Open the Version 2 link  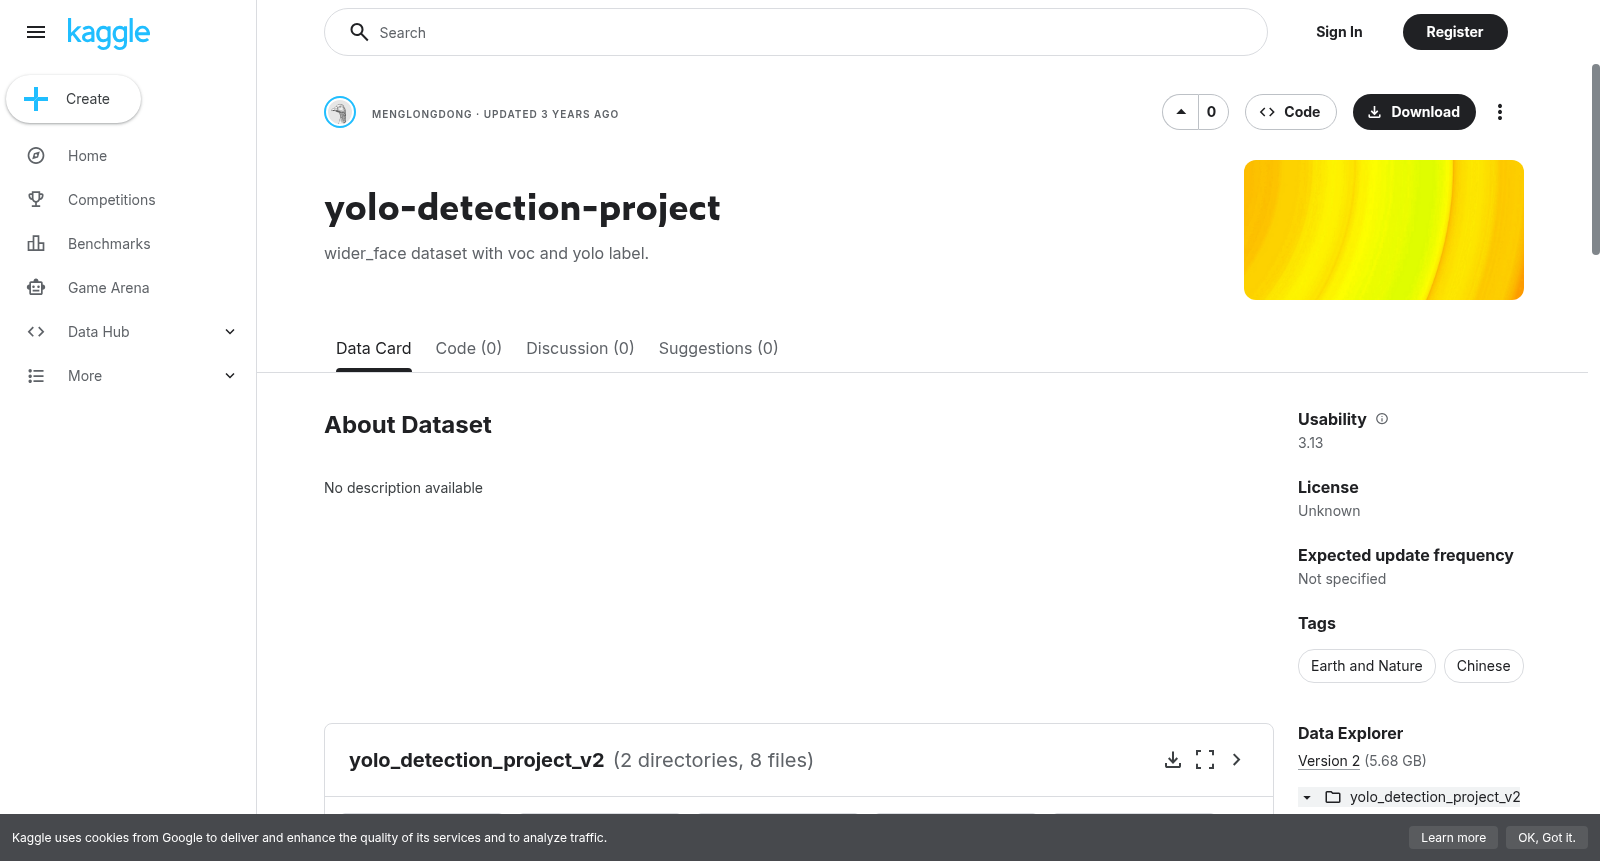pyautogui.click(x=1329, y=761)
